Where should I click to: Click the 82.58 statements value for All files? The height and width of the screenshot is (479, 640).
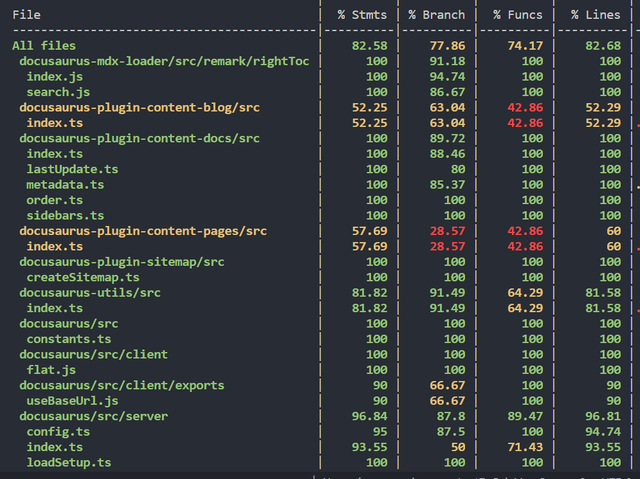pyautogui.click(x=370, y=46)
